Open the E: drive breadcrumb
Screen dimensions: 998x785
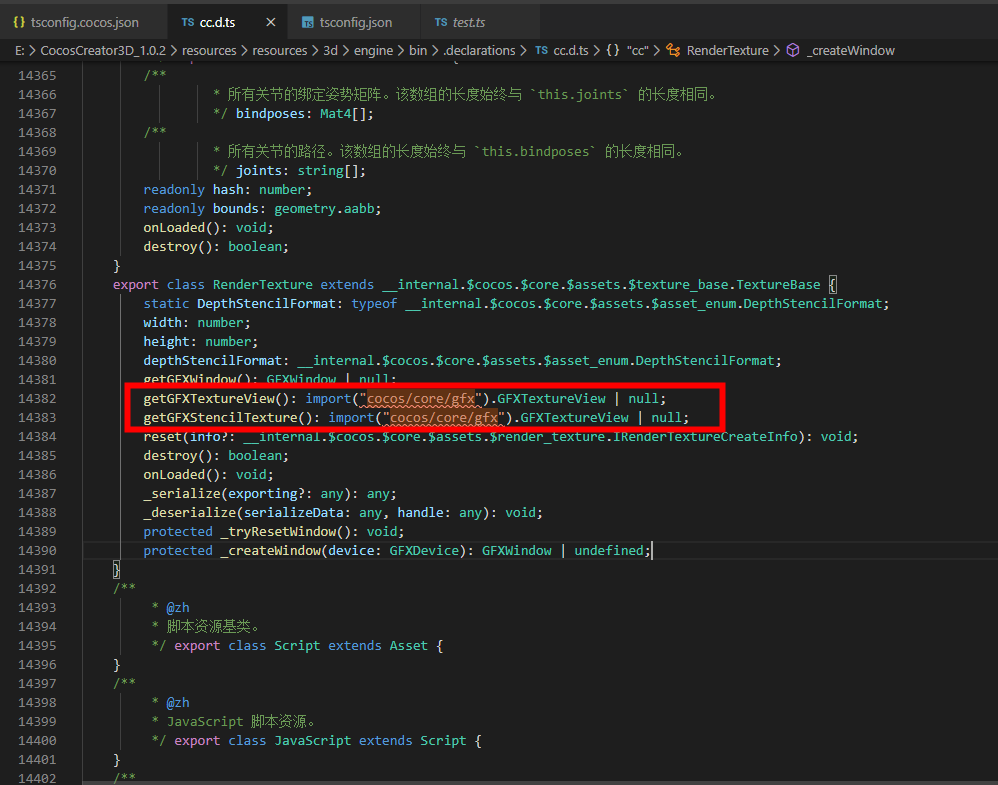click(19, 50)
